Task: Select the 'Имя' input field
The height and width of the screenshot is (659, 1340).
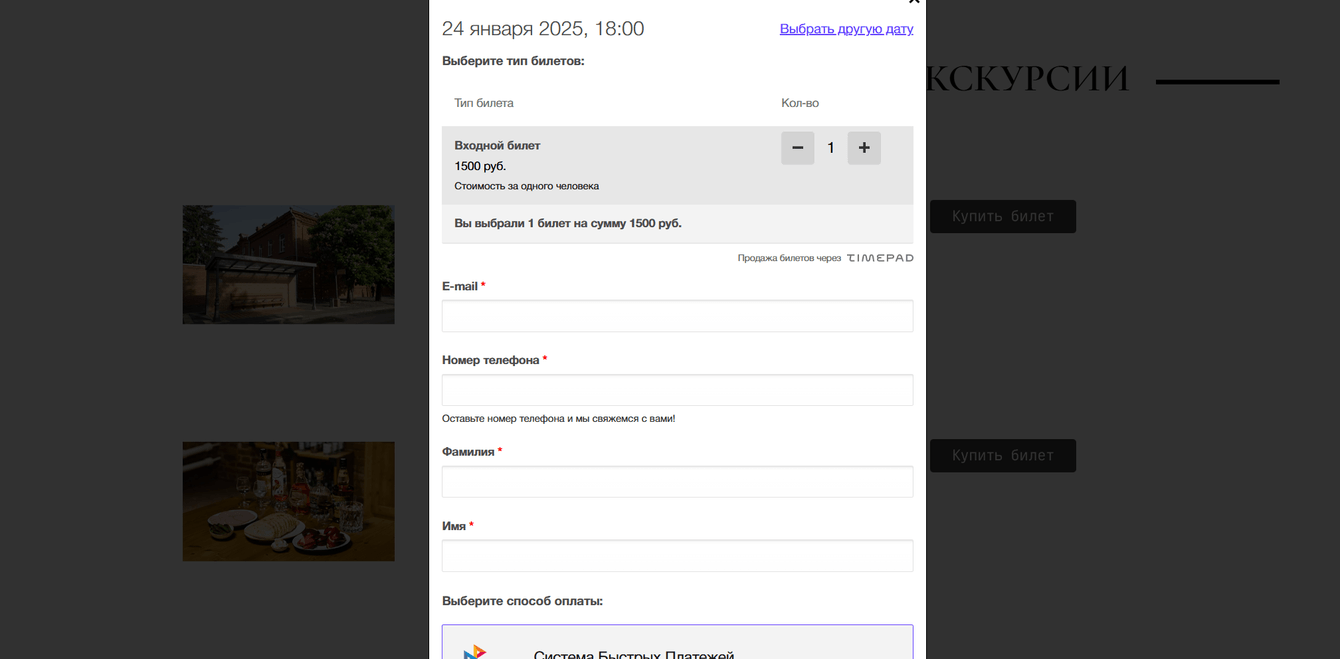Action: (677, 556)
